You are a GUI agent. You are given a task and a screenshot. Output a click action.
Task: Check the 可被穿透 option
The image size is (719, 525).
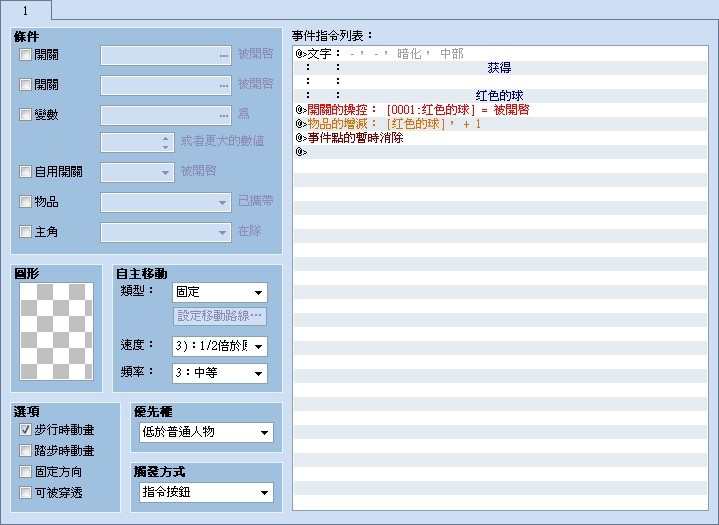click(x=25, y=493)
